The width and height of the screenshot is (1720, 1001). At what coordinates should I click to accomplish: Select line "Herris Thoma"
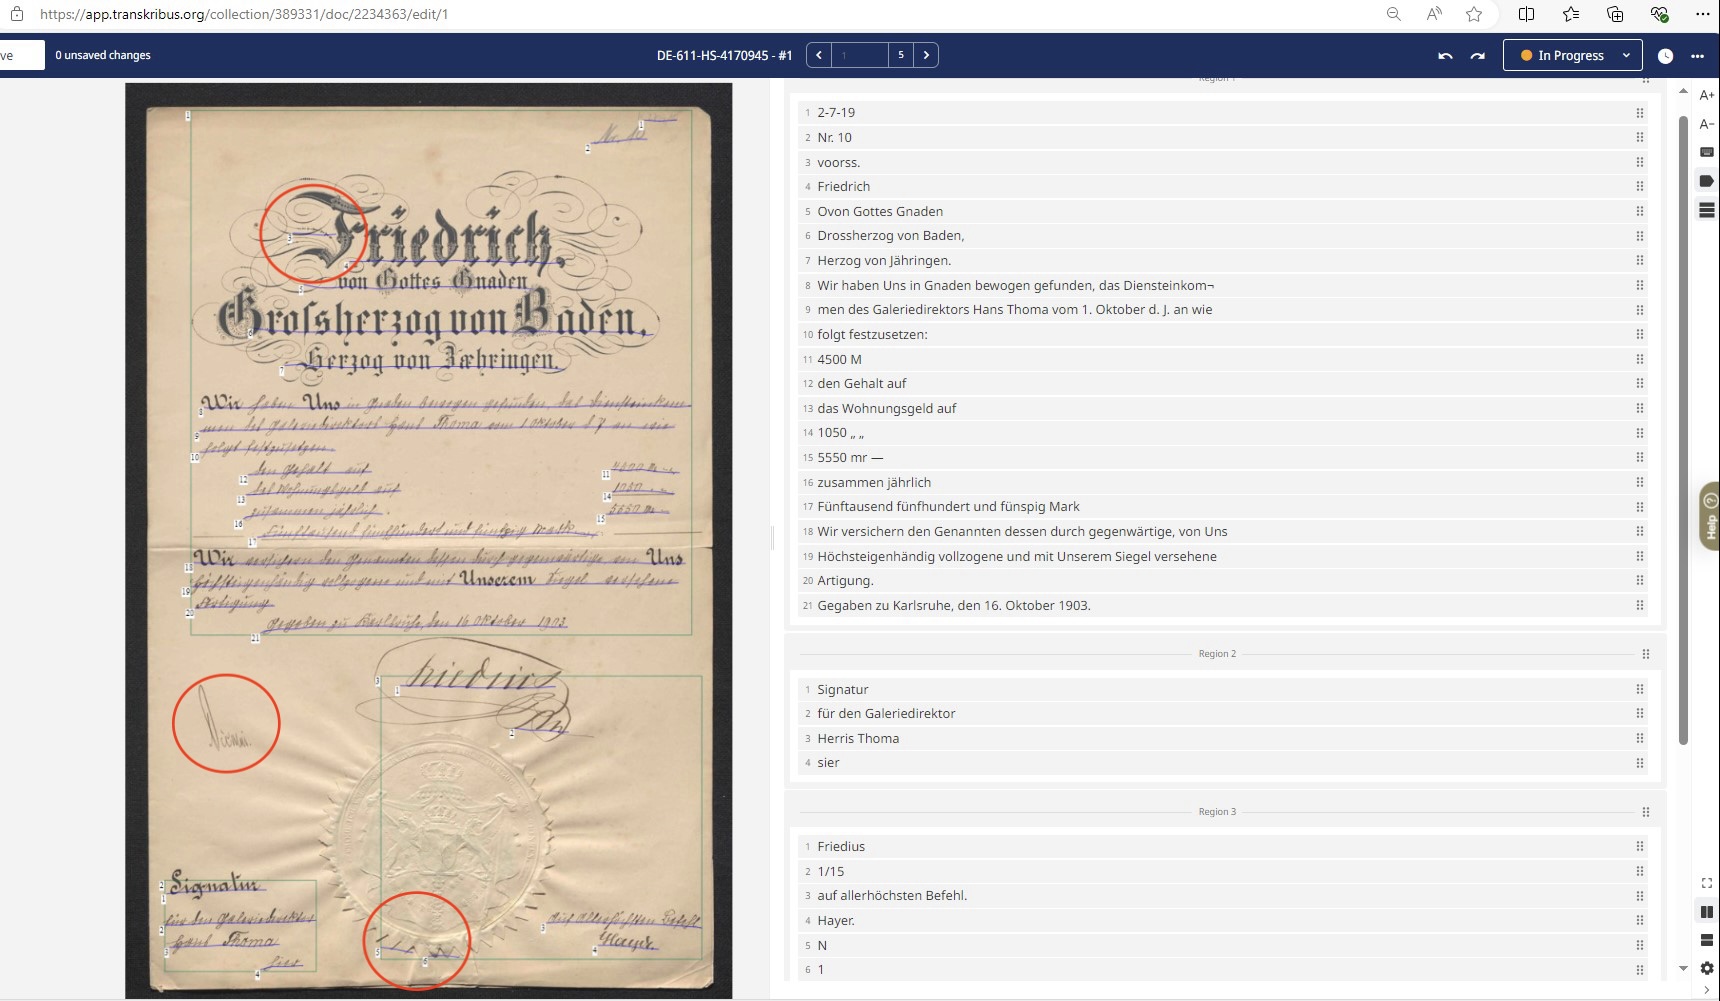coord(1222,739)
